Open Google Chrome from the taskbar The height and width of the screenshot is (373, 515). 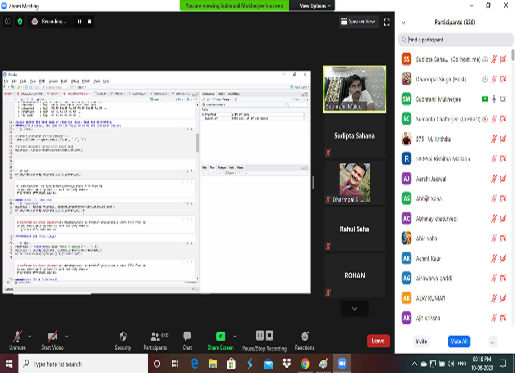click(305, 364)
